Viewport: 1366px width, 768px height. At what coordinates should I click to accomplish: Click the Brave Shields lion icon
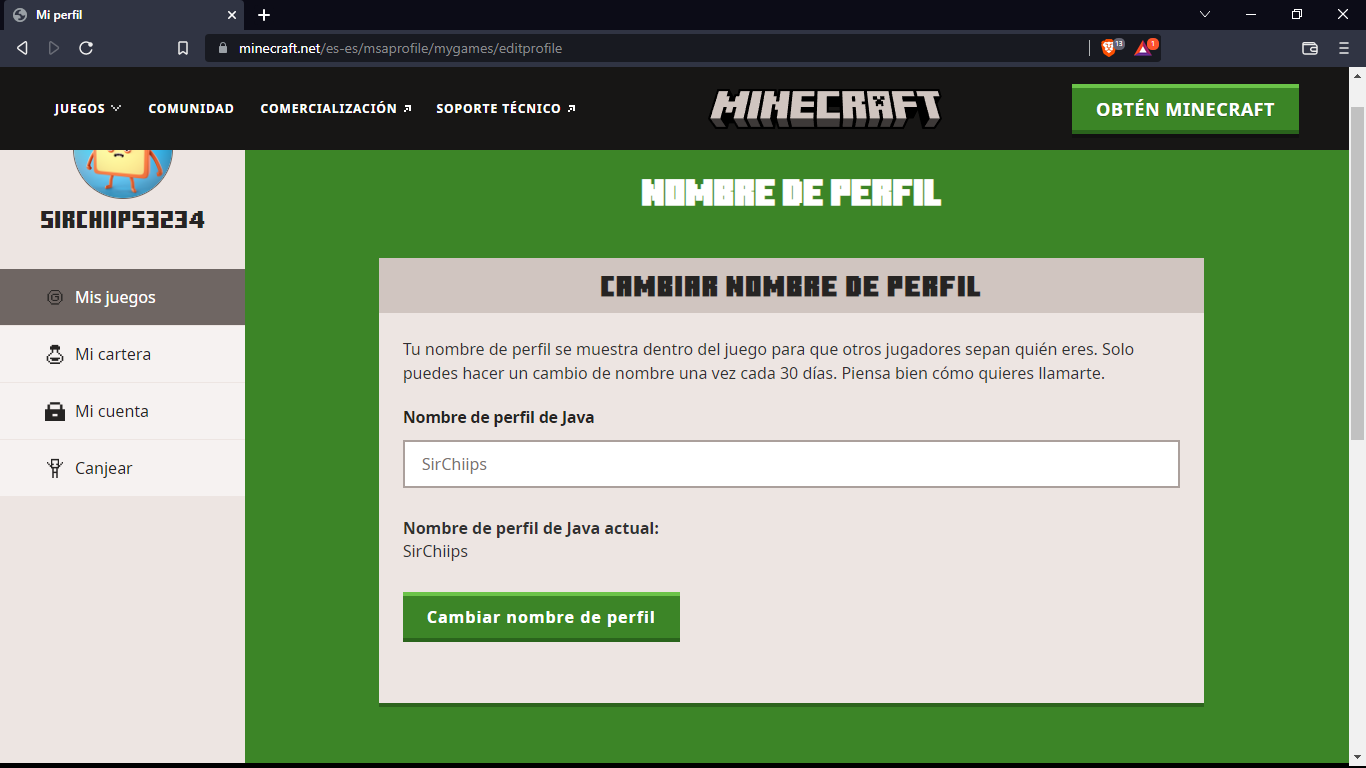click(x=1109, y=48)
